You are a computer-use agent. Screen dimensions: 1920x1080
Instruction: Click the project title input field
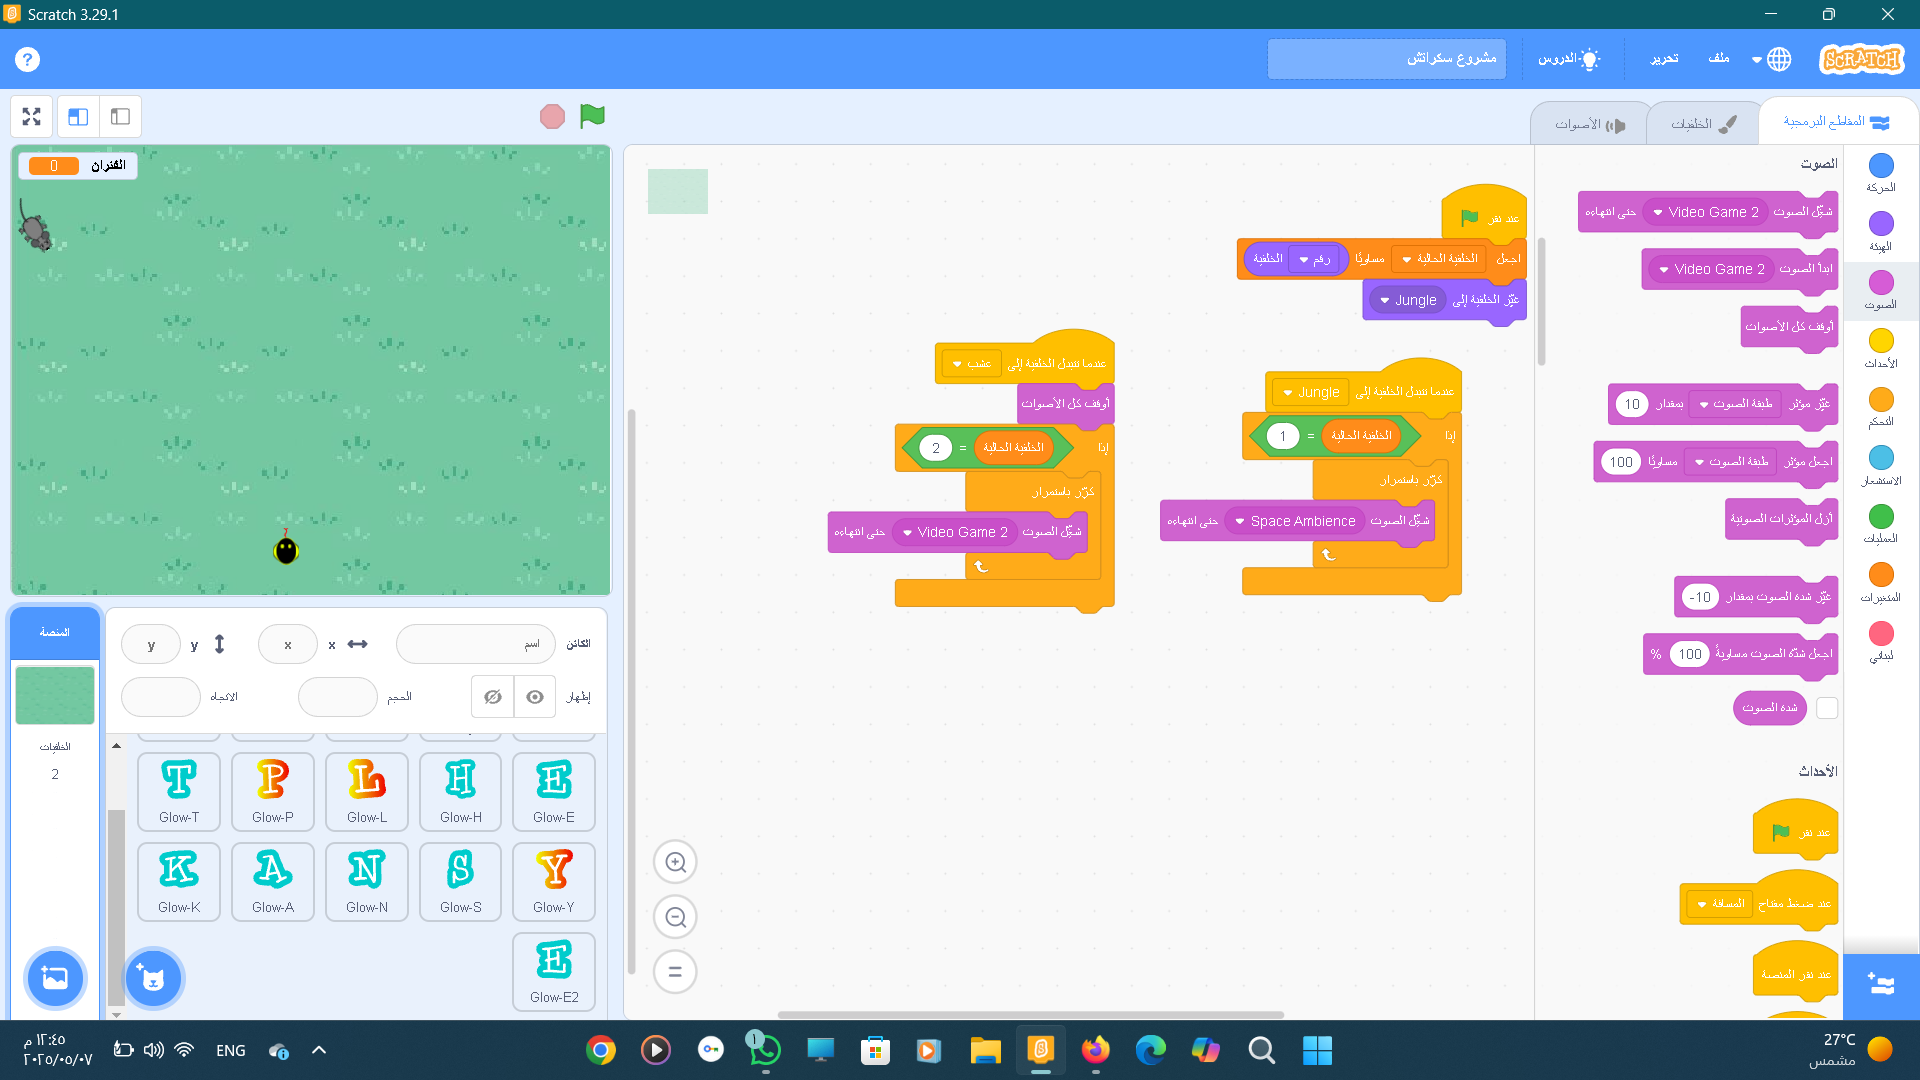coord(1386,59)
